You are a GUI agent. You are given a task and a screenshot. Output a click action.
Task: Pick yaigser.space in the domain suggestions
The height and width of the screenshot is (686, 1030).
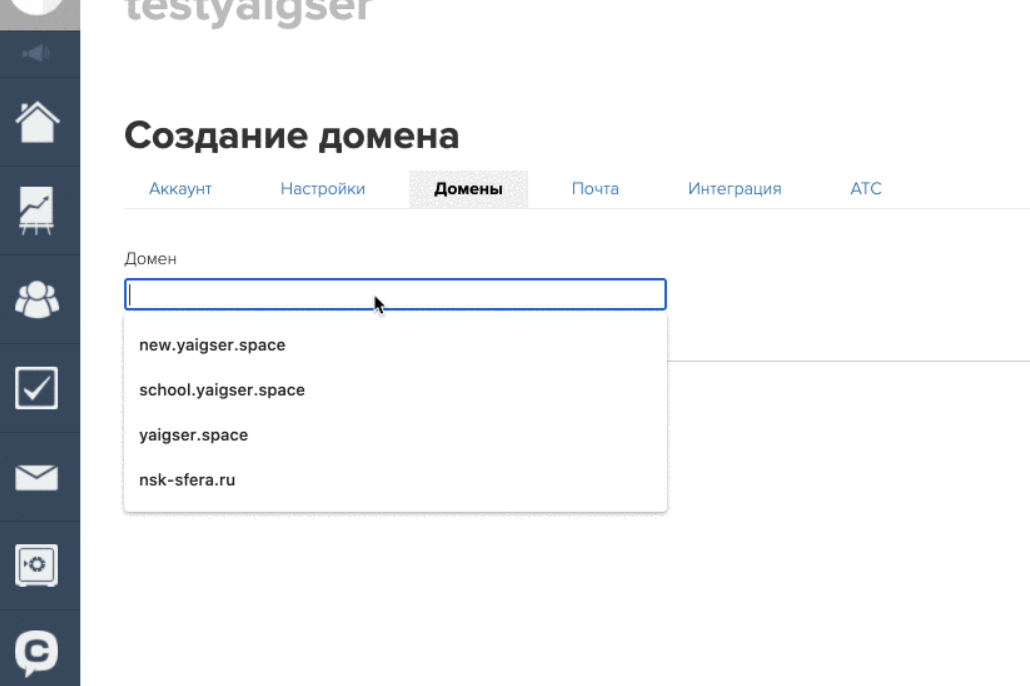point(193,435)
